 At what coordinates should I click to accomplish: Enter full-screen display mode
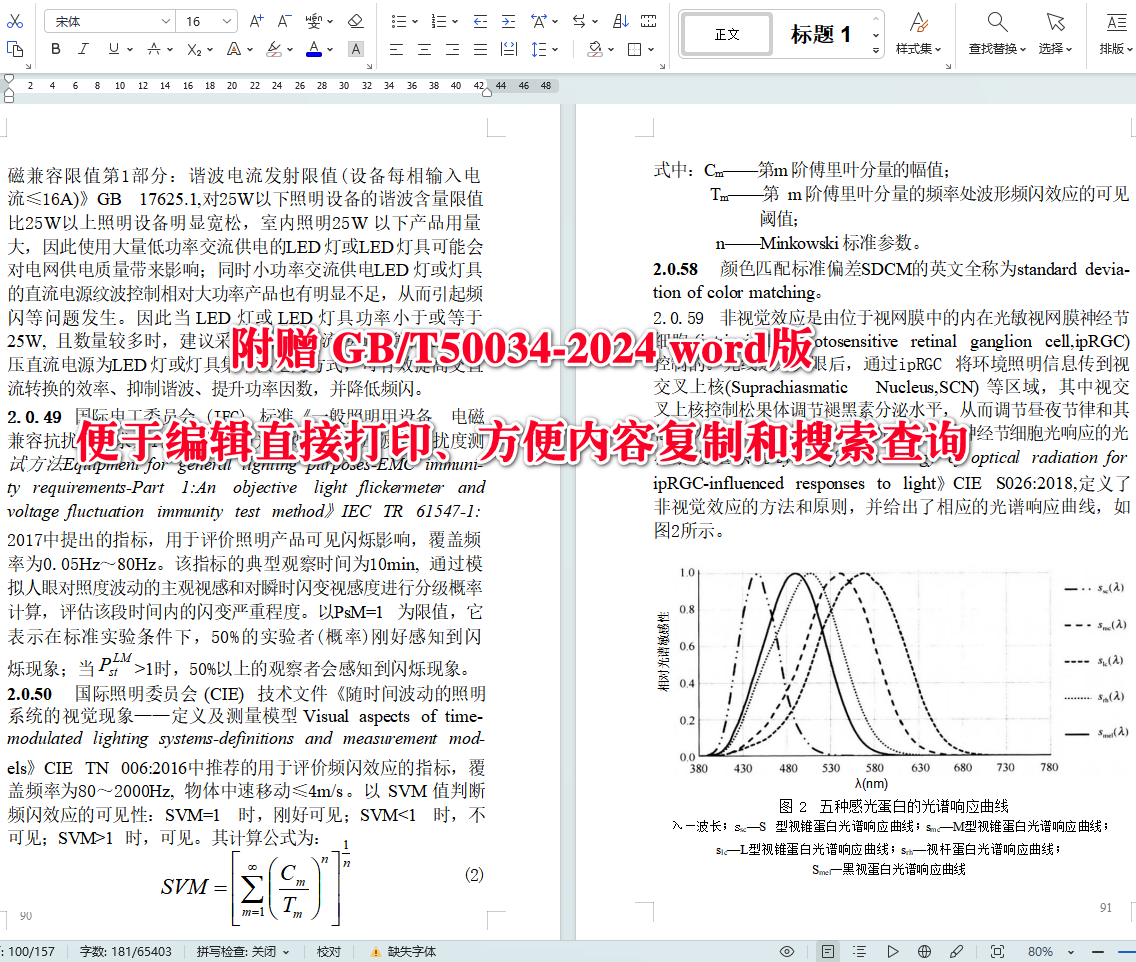click(998, 951)
